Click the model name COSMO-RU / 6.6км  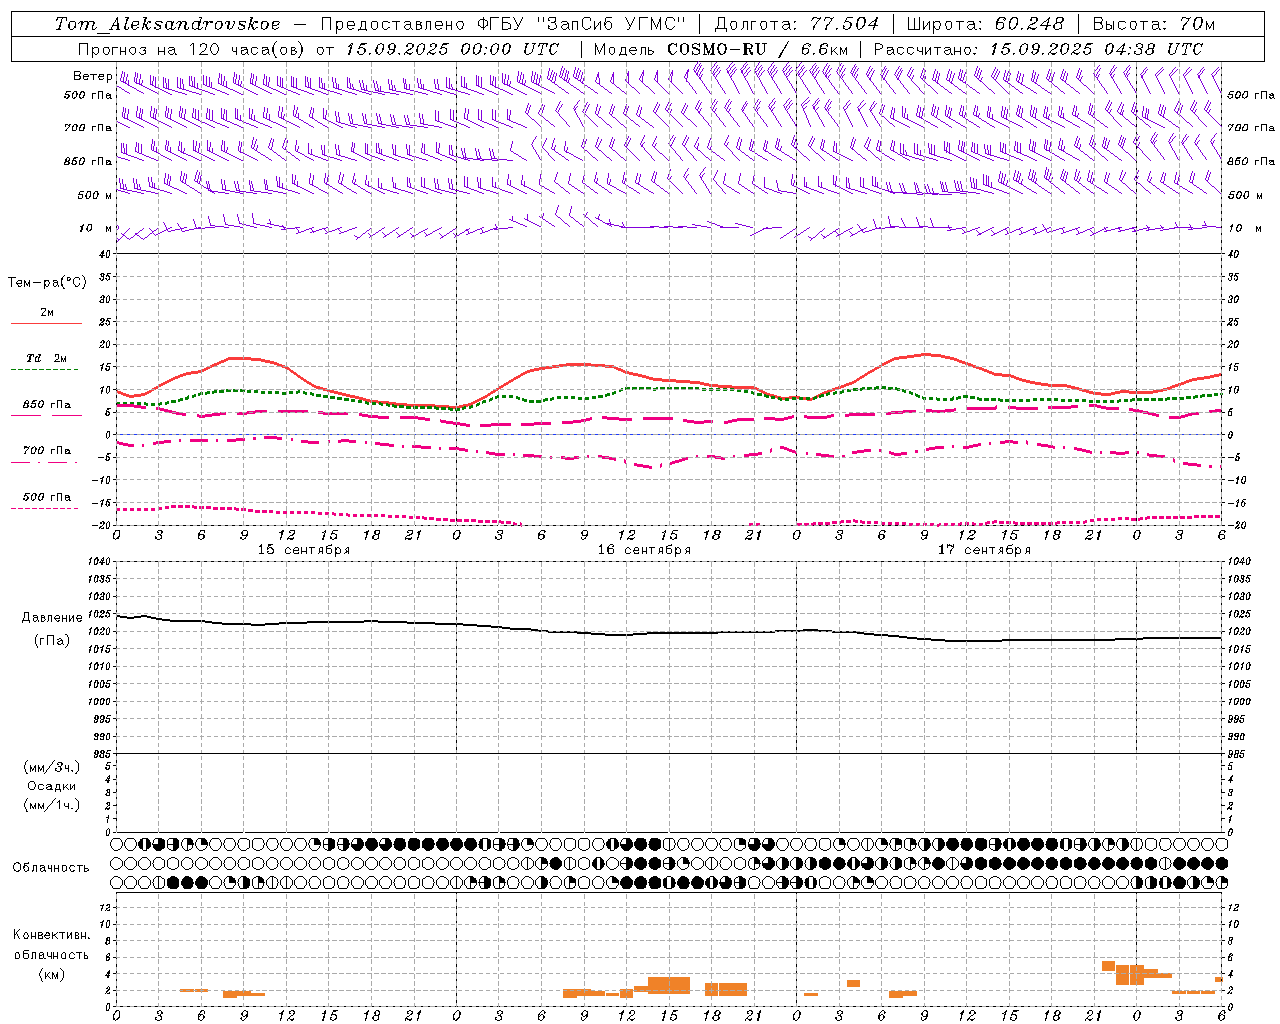[757, 49]
